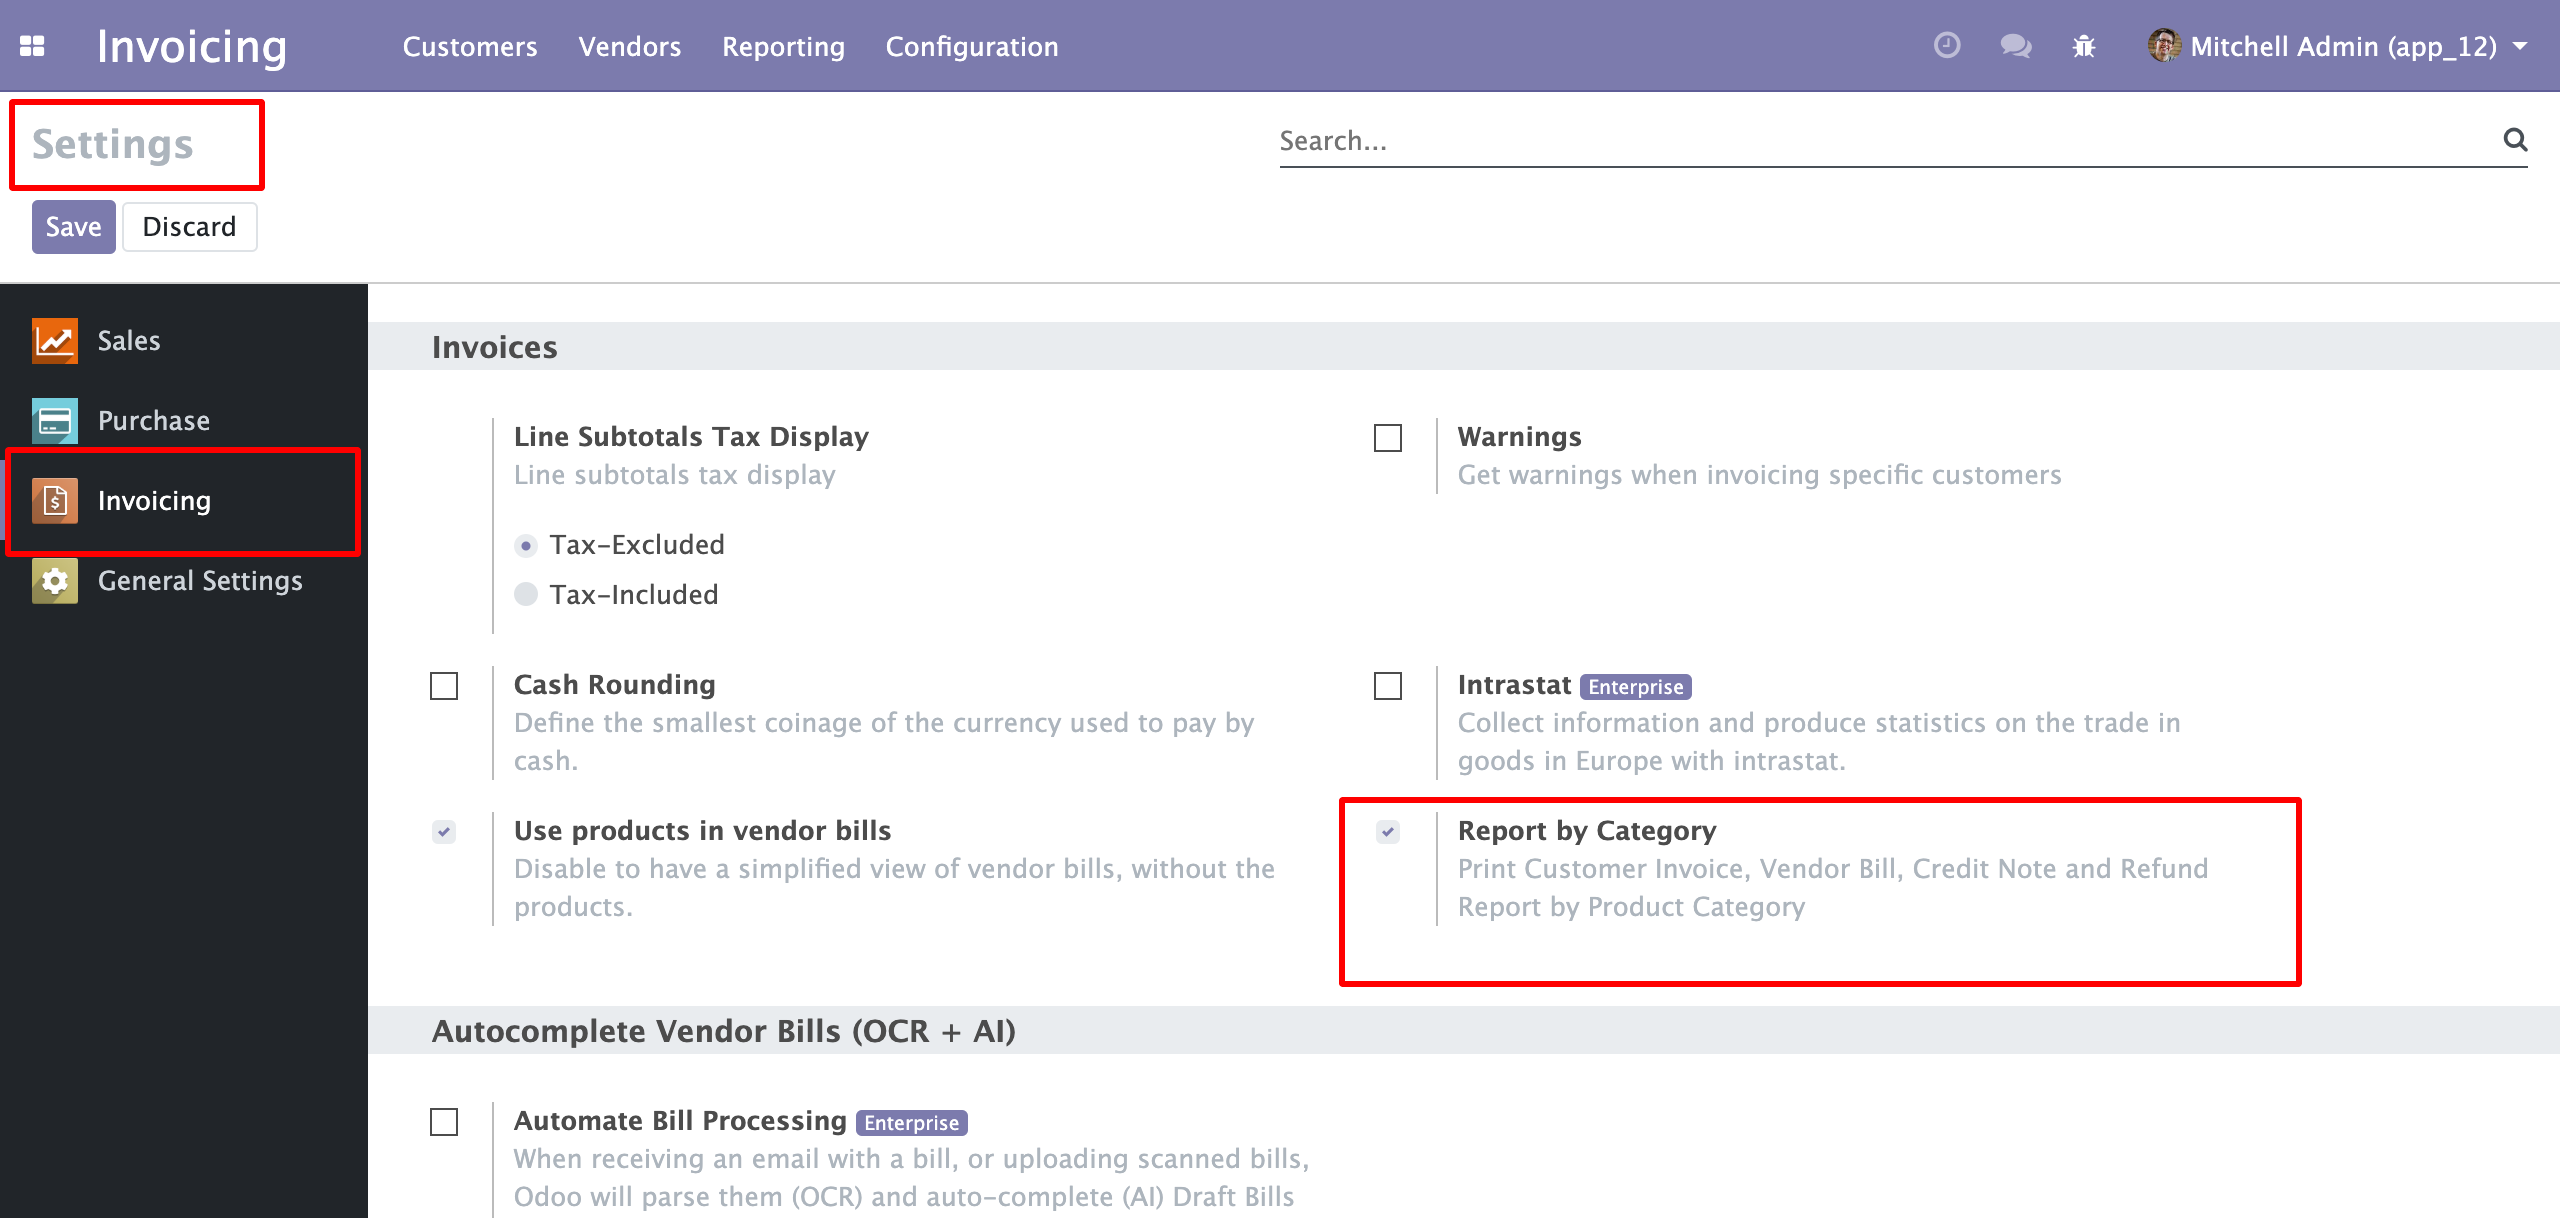This screenshot has height=1218, width=2560.
Task: Expand the Reporting menu
Action: pyautogui.click(x=783, y=46)
